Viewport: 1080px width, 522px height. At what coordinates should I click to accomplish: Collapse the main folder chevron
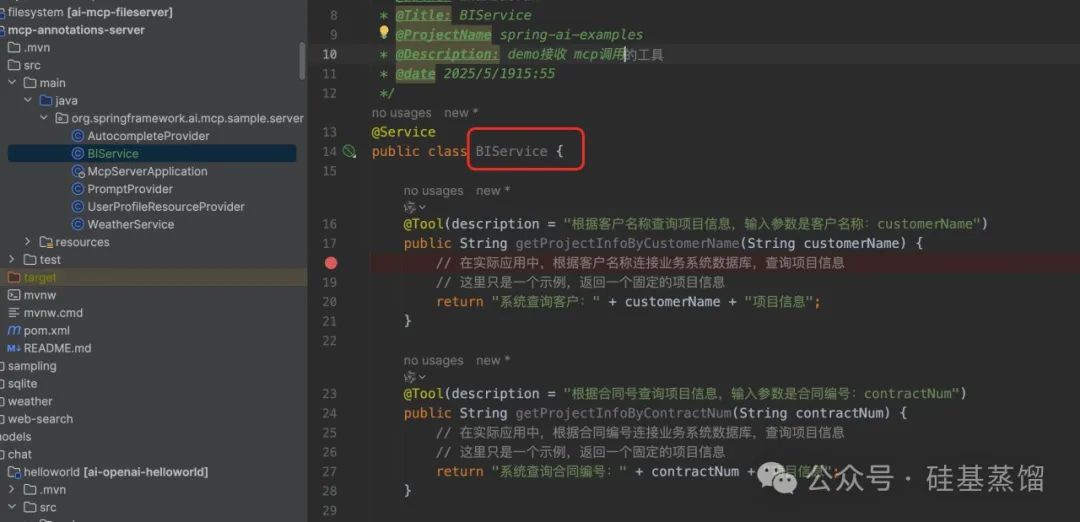(12, 83)
